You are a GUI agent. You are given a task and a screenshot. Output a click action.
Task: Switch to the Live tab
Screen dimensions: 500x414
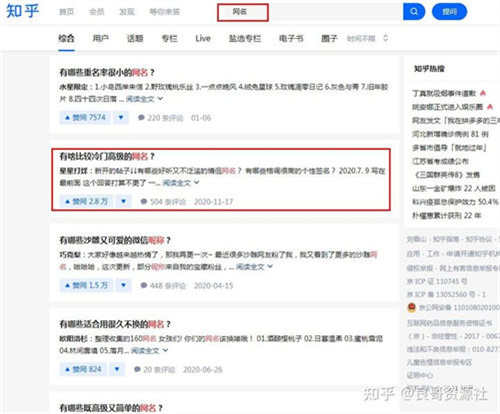tap(203, 38)
